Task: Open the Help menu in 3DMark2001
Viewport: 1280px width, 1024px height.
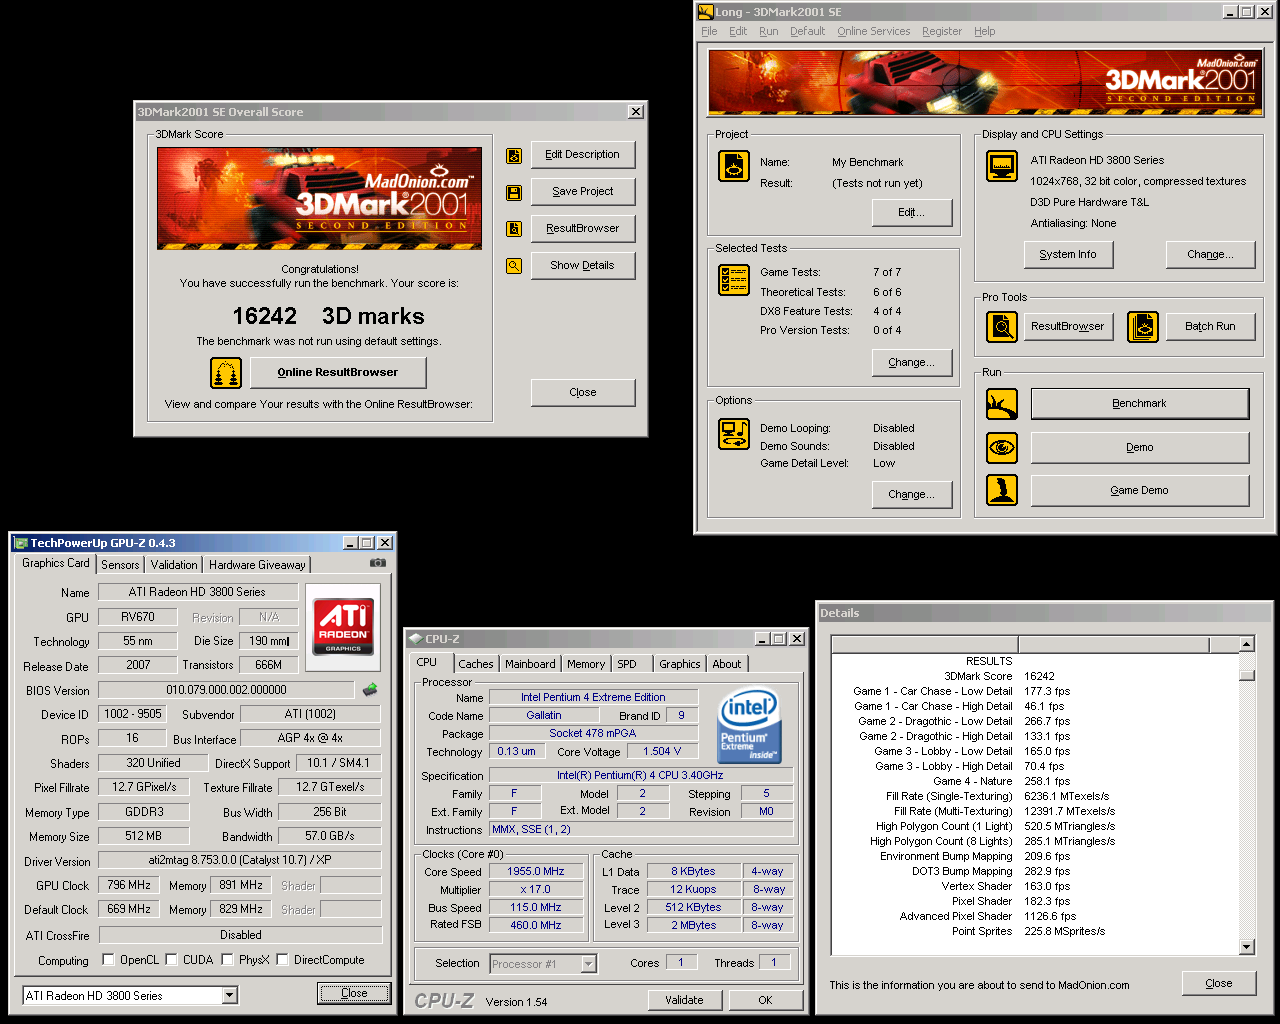Action: click(985, 31)
